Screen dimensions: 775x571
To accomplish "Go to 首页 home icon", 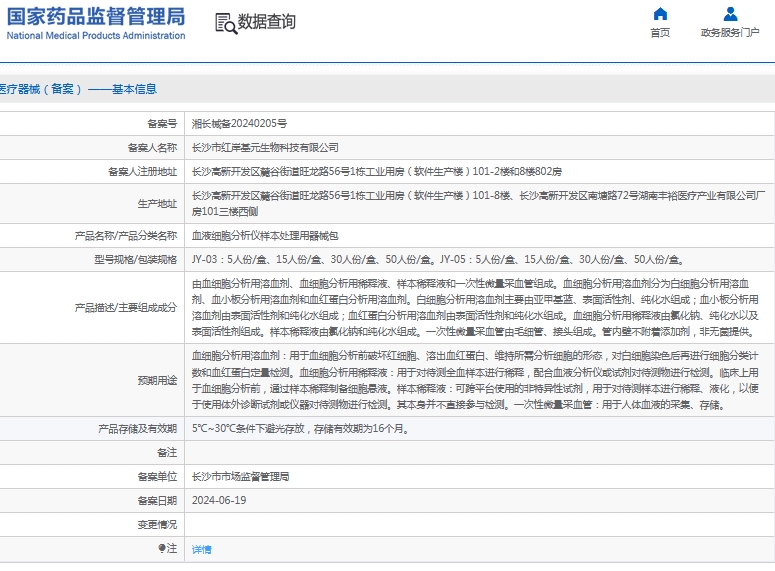I will coord(660,13).
